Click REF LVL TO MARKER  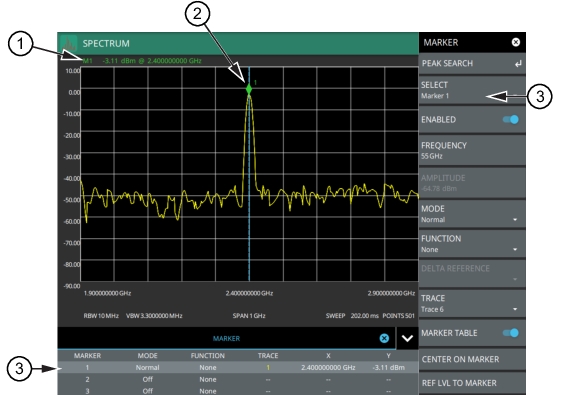pyautogui.click(x=472, y=383)
